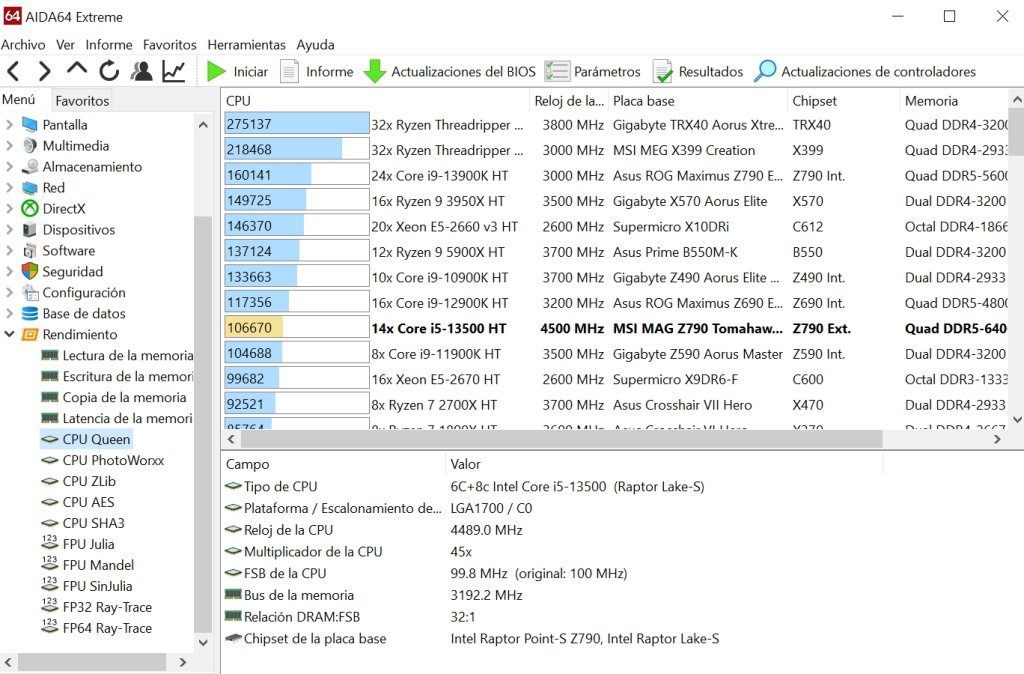Select the CPU PhotoWorxx benchmark
Image resolution: width=1024 pixels, height=674 pixels.
113,460
